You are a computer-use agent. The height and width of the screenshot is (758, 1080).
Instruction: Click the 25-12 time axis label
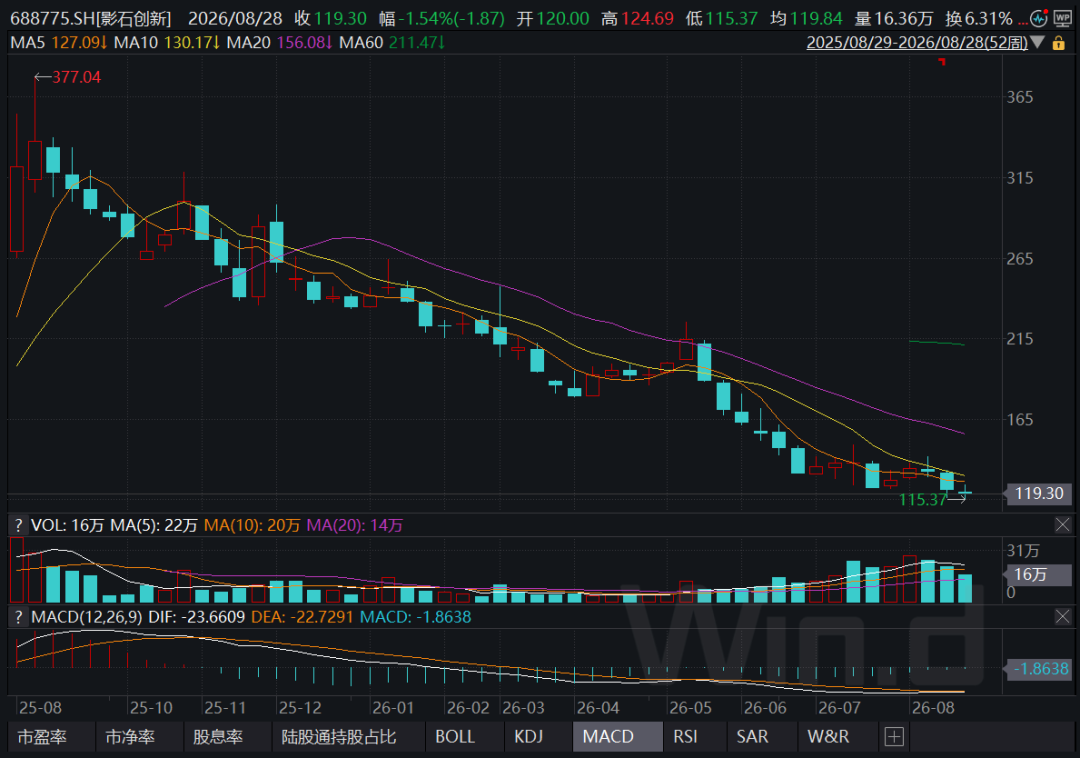tap(300, 708)
